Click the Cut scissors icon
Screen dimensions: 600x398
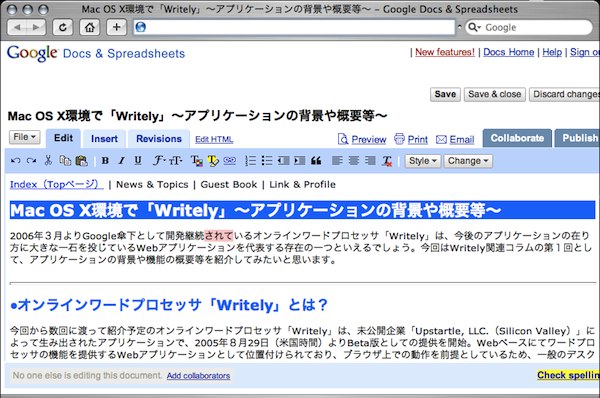[x=48, y=160]
